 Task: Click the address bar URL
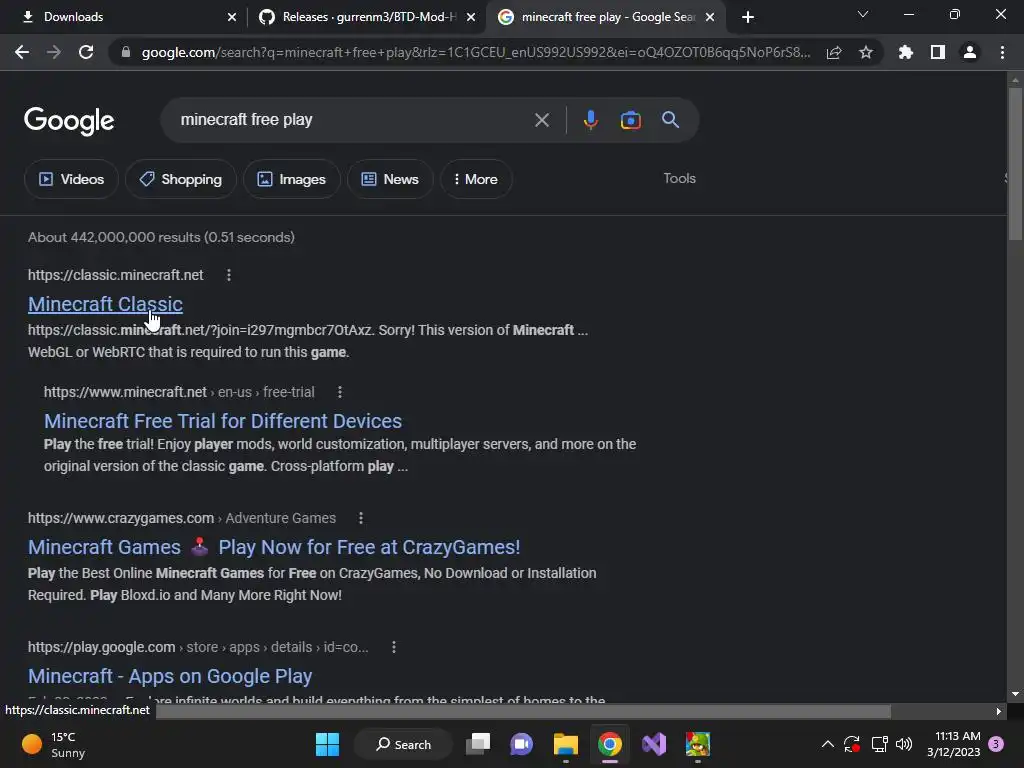pyautogui.click(x=476, y=52)
